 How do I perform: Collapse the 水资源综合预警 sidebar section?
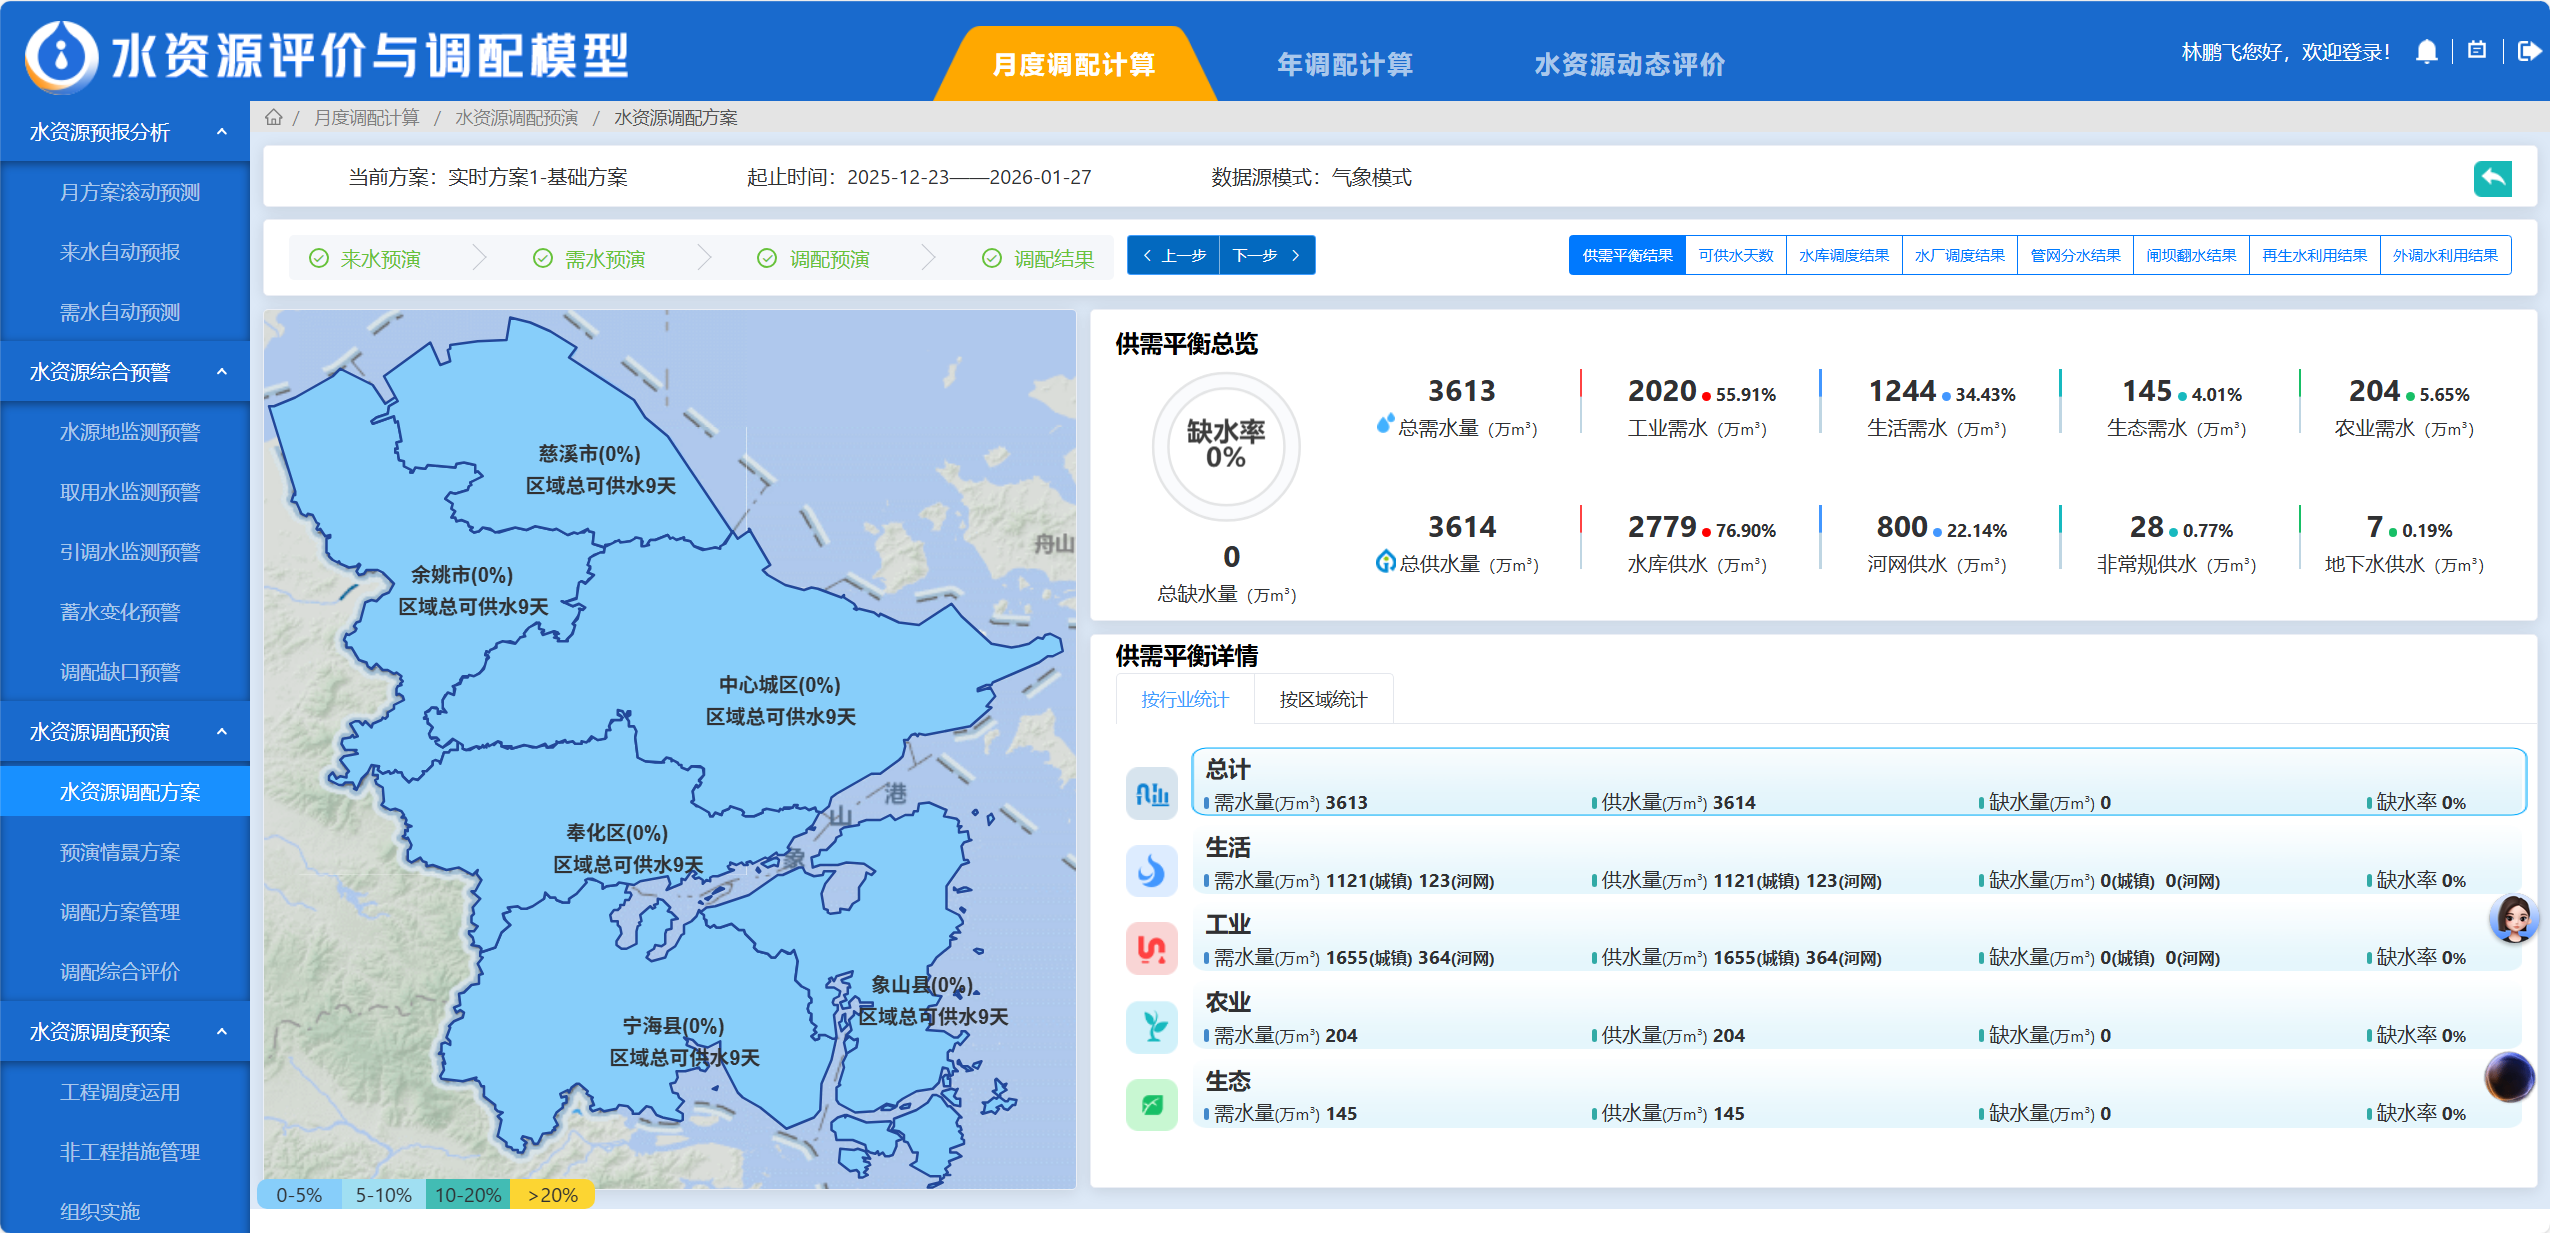221,372
